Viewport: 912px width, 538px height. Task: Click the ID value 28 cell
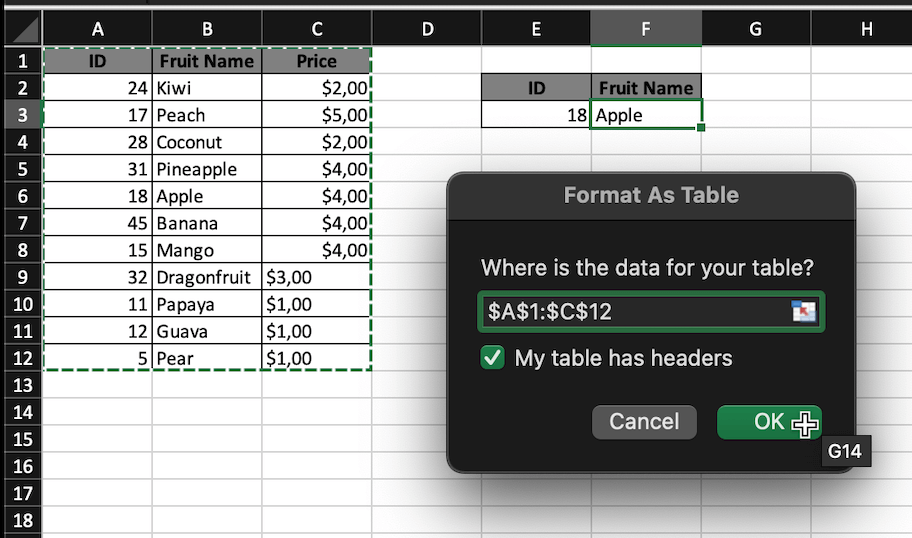point(98,142)
